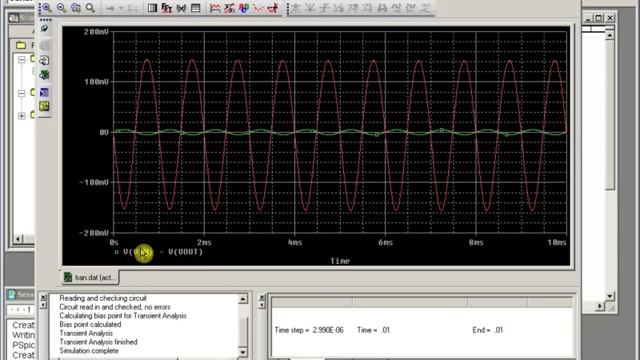Click the colorful Text Label icon
The width and height of the screenshot is (640, 360).
pyautogui.click(x=244, y=8)
